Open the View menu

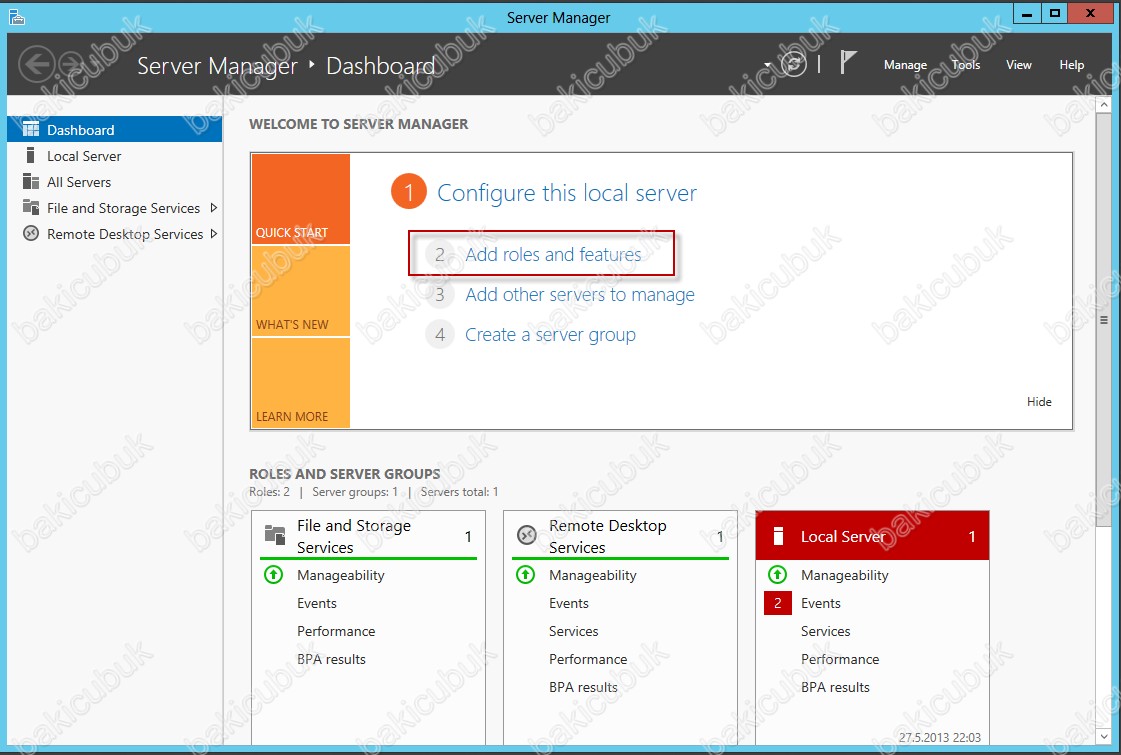tap(1019, 64)
